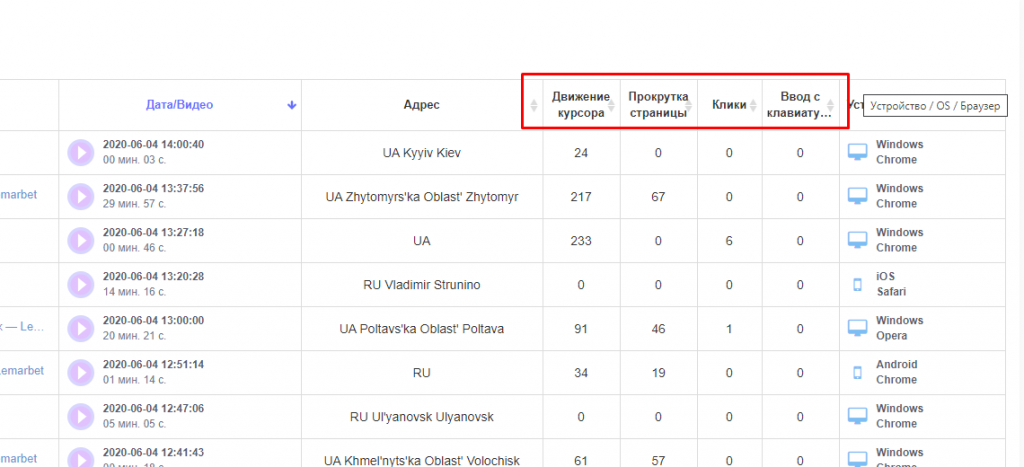Click the iOS Safari mobile device icon
Screen dimensions: 1024x467
tap(858, 285)
